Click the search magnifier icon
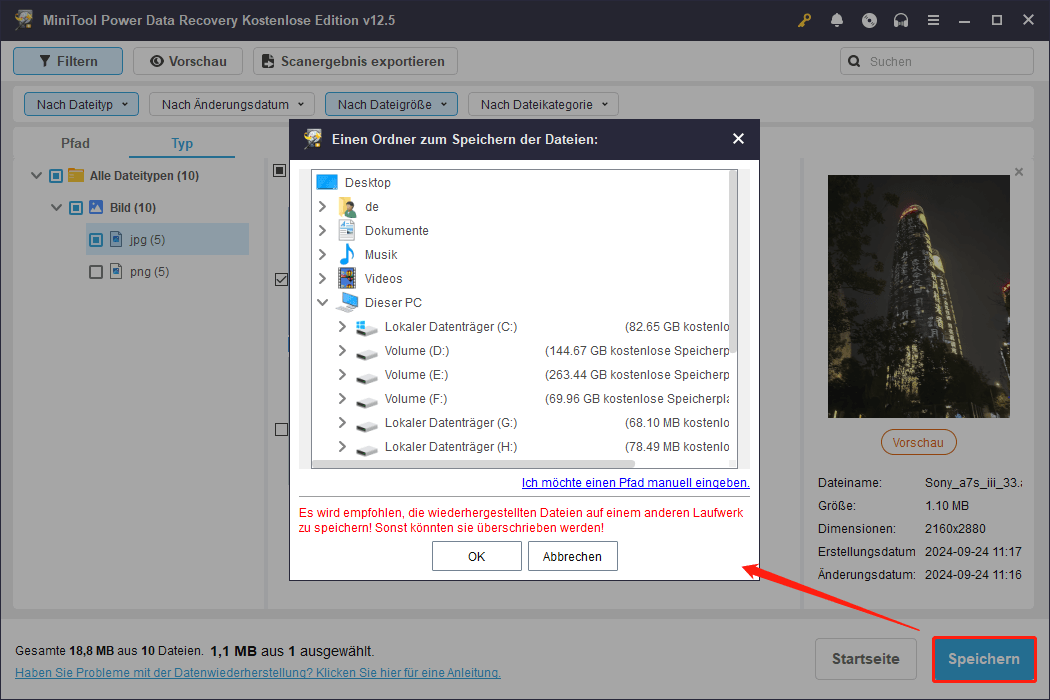The width and height of the screenshot is (1050, 700). tap(854, 62)
